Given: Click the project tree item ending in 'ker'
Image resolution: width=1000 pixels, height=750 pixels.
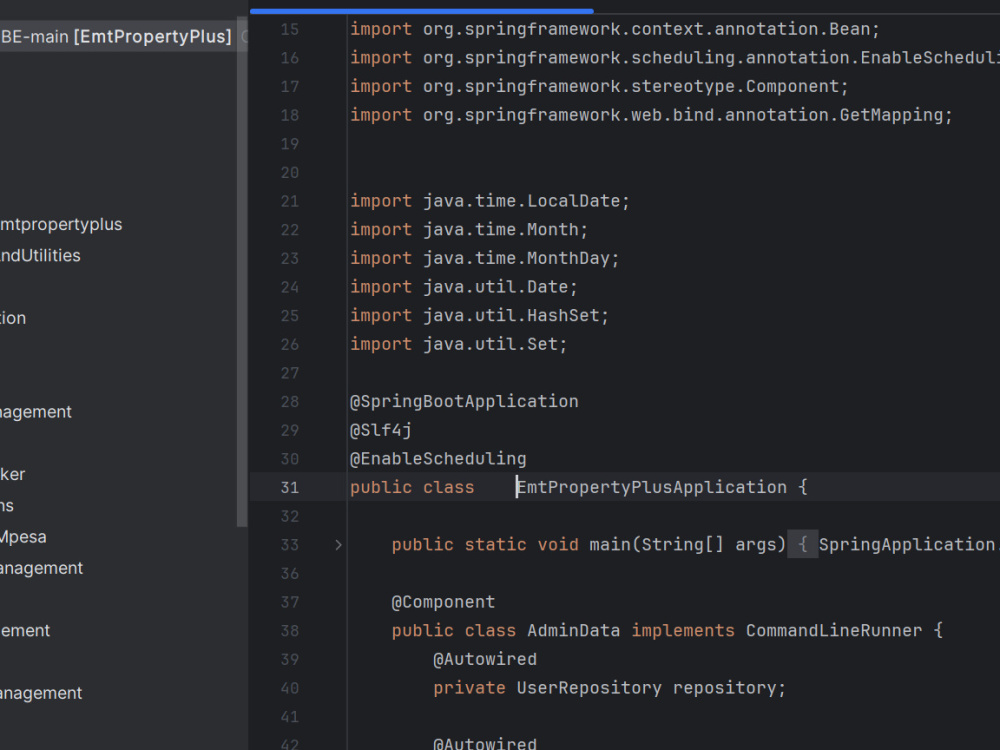Looking at the screenshot, I should click(13, 474).
